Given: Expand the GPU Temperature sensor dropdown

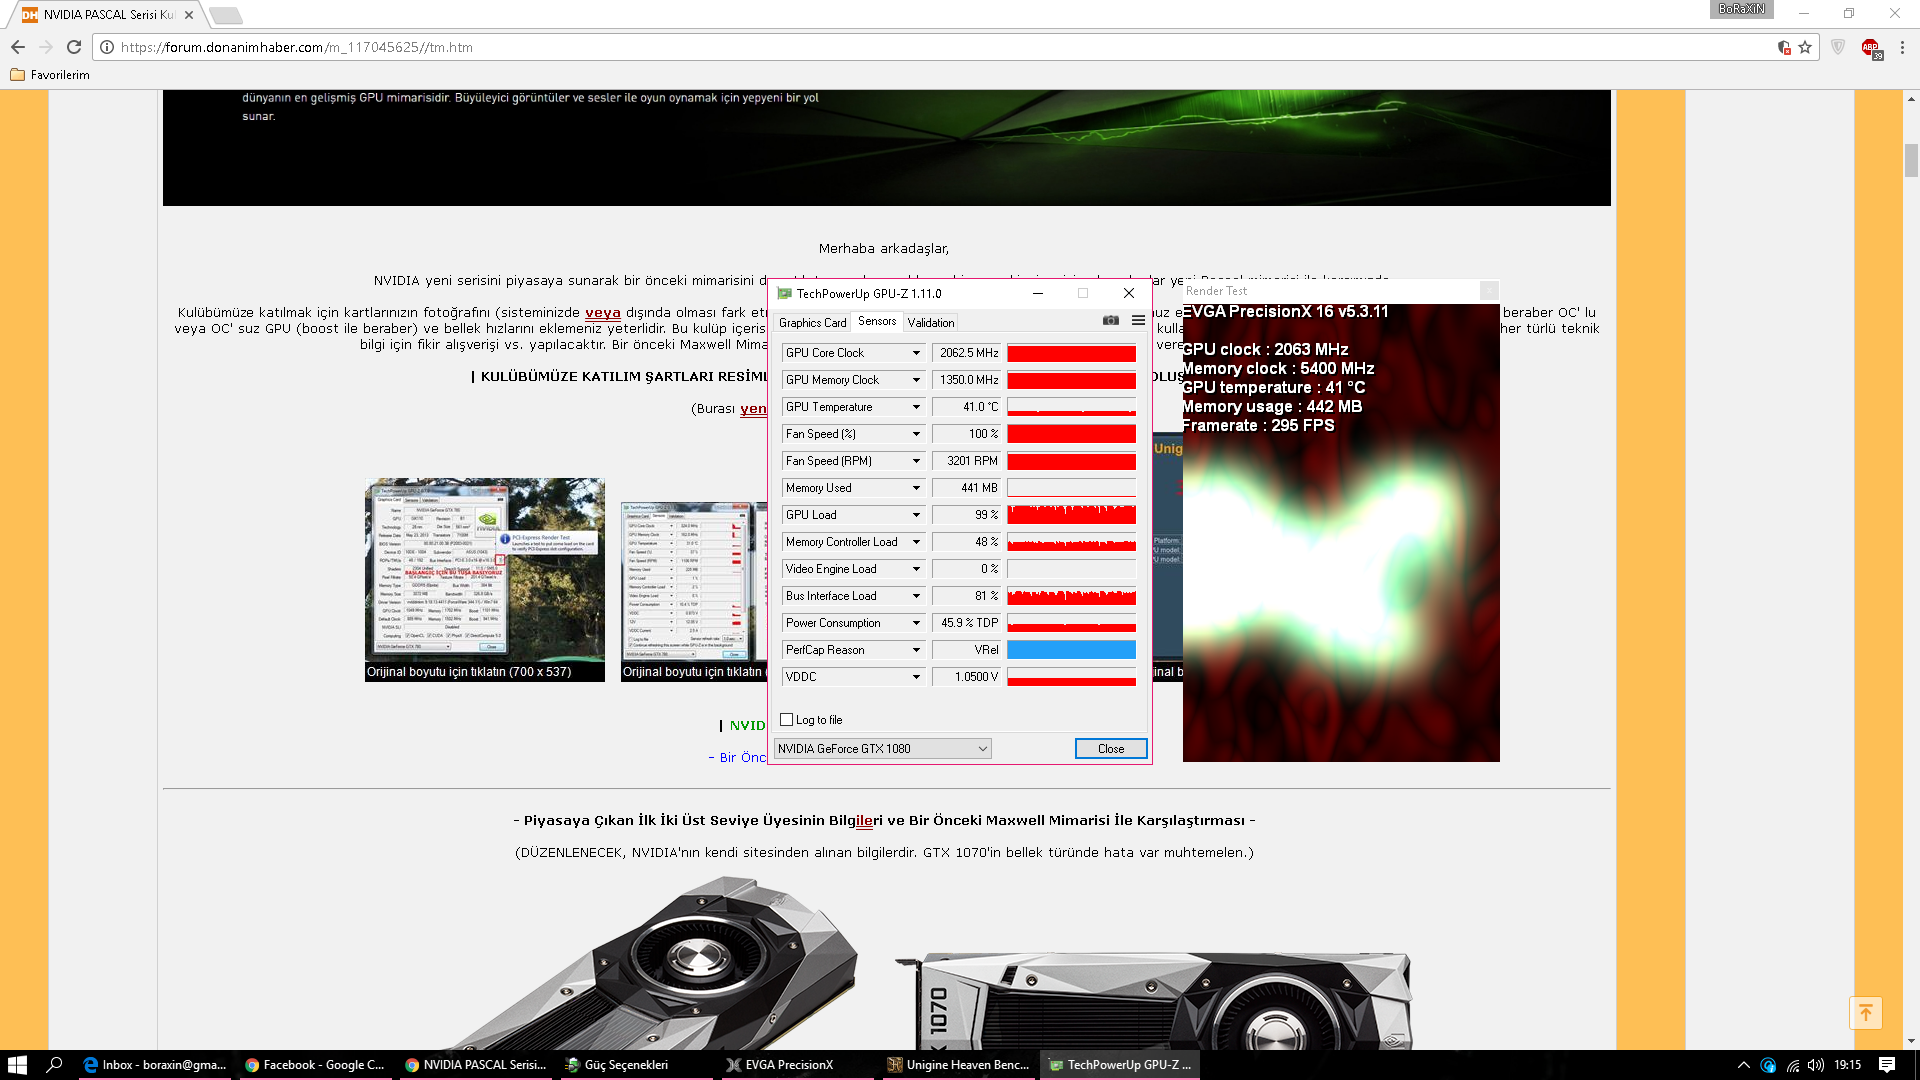Looking at the screenshot, I should (x=916, y=407).
